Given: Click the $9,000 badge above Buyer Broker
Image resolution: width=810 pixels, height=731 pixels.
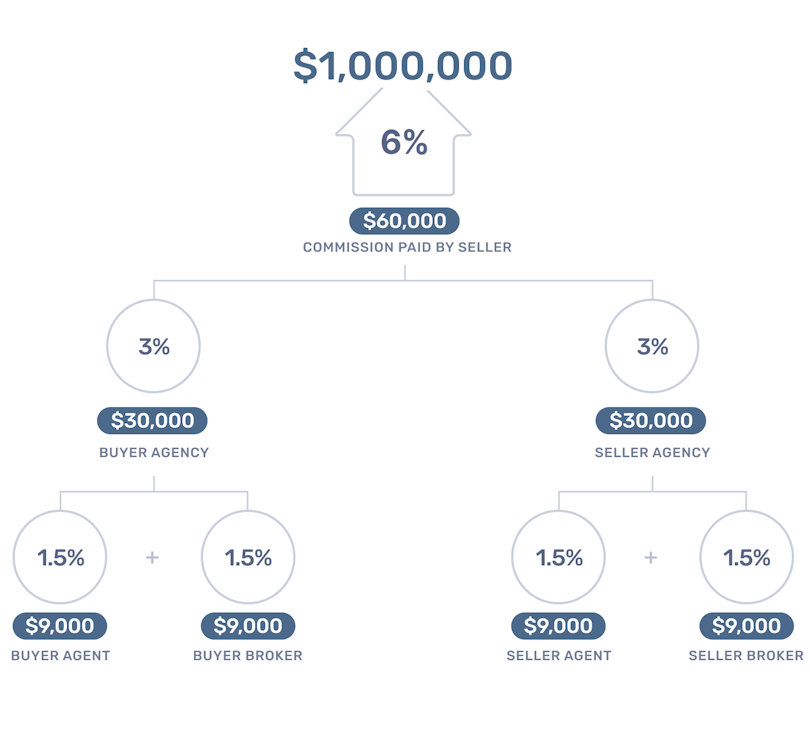Looking at the screenshot, I should coord(248,626).
